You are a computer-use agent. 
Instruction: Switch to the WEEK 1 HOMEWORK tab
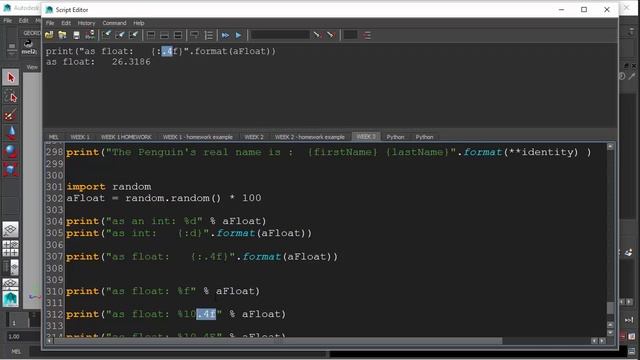coord(126,137)
